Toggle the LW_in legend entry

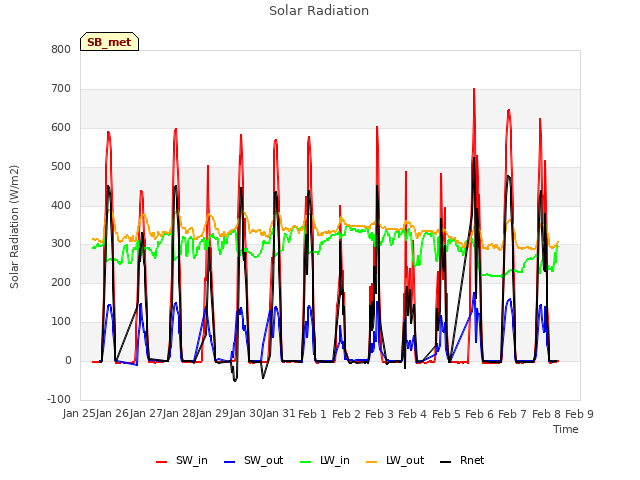click(325, 460)
